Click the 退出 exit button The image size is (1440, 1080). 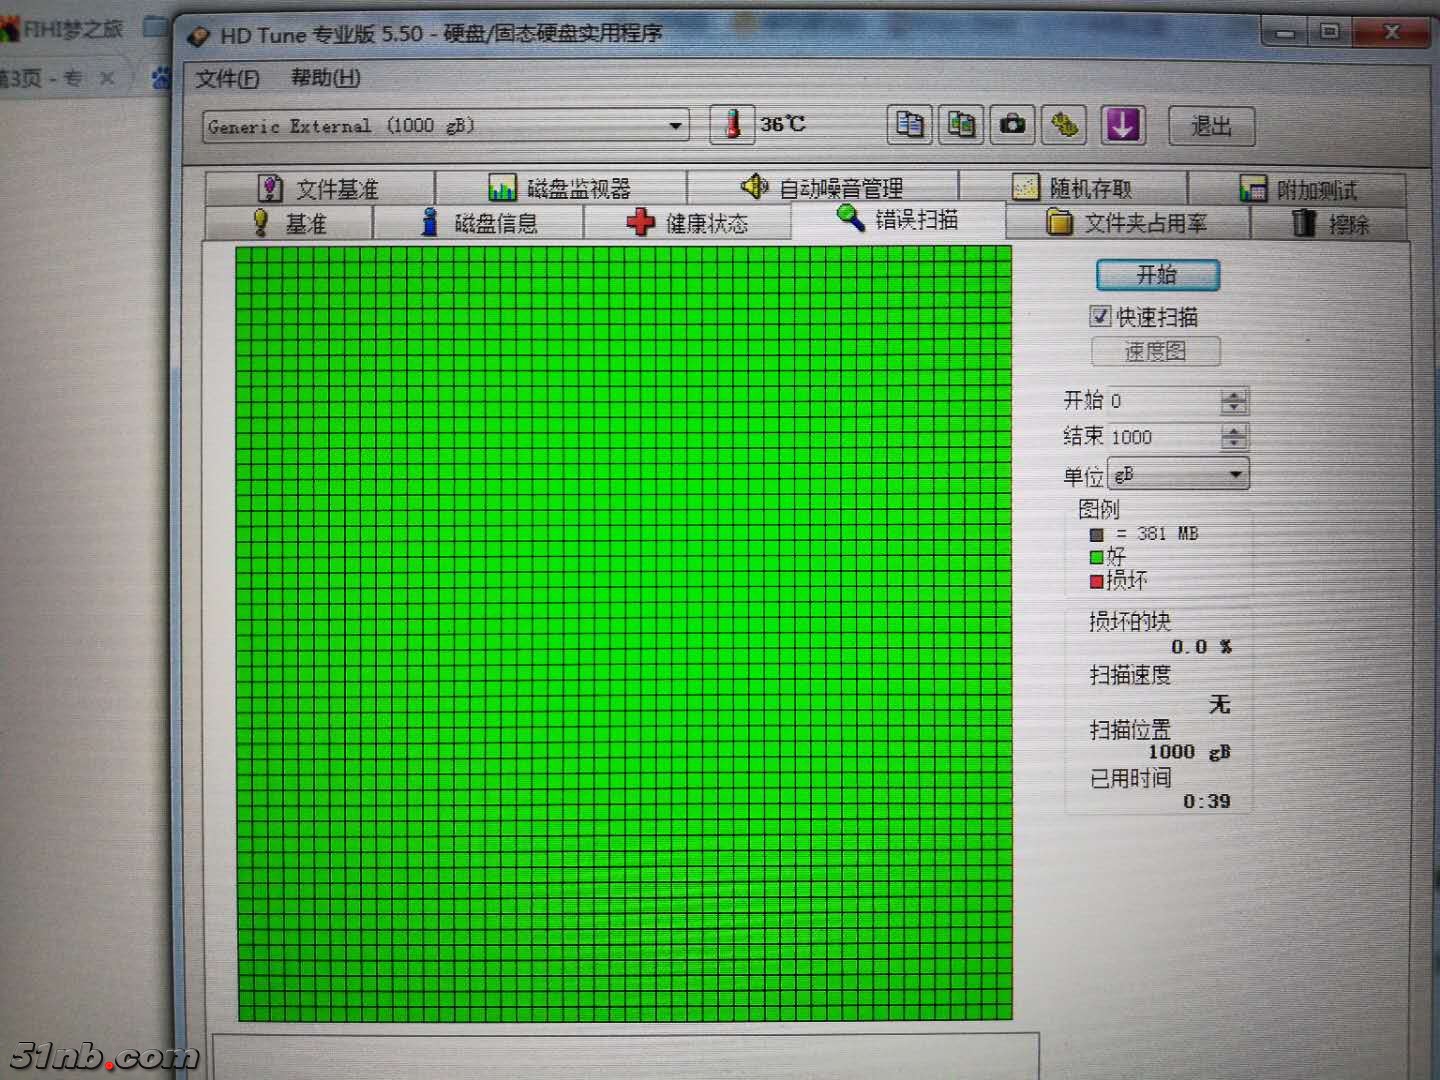1211,126
